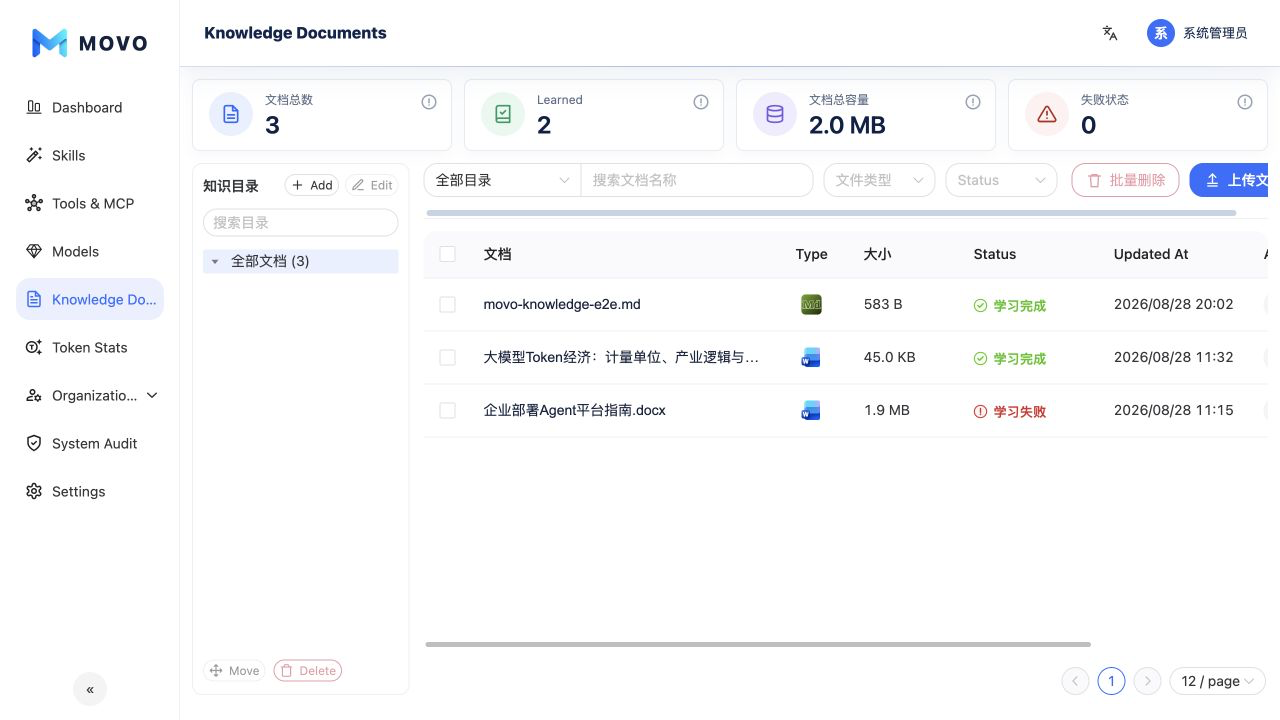This screenshot has width=1280, height=720.
Task: Expand the Organization submenu
Action: 89,395
